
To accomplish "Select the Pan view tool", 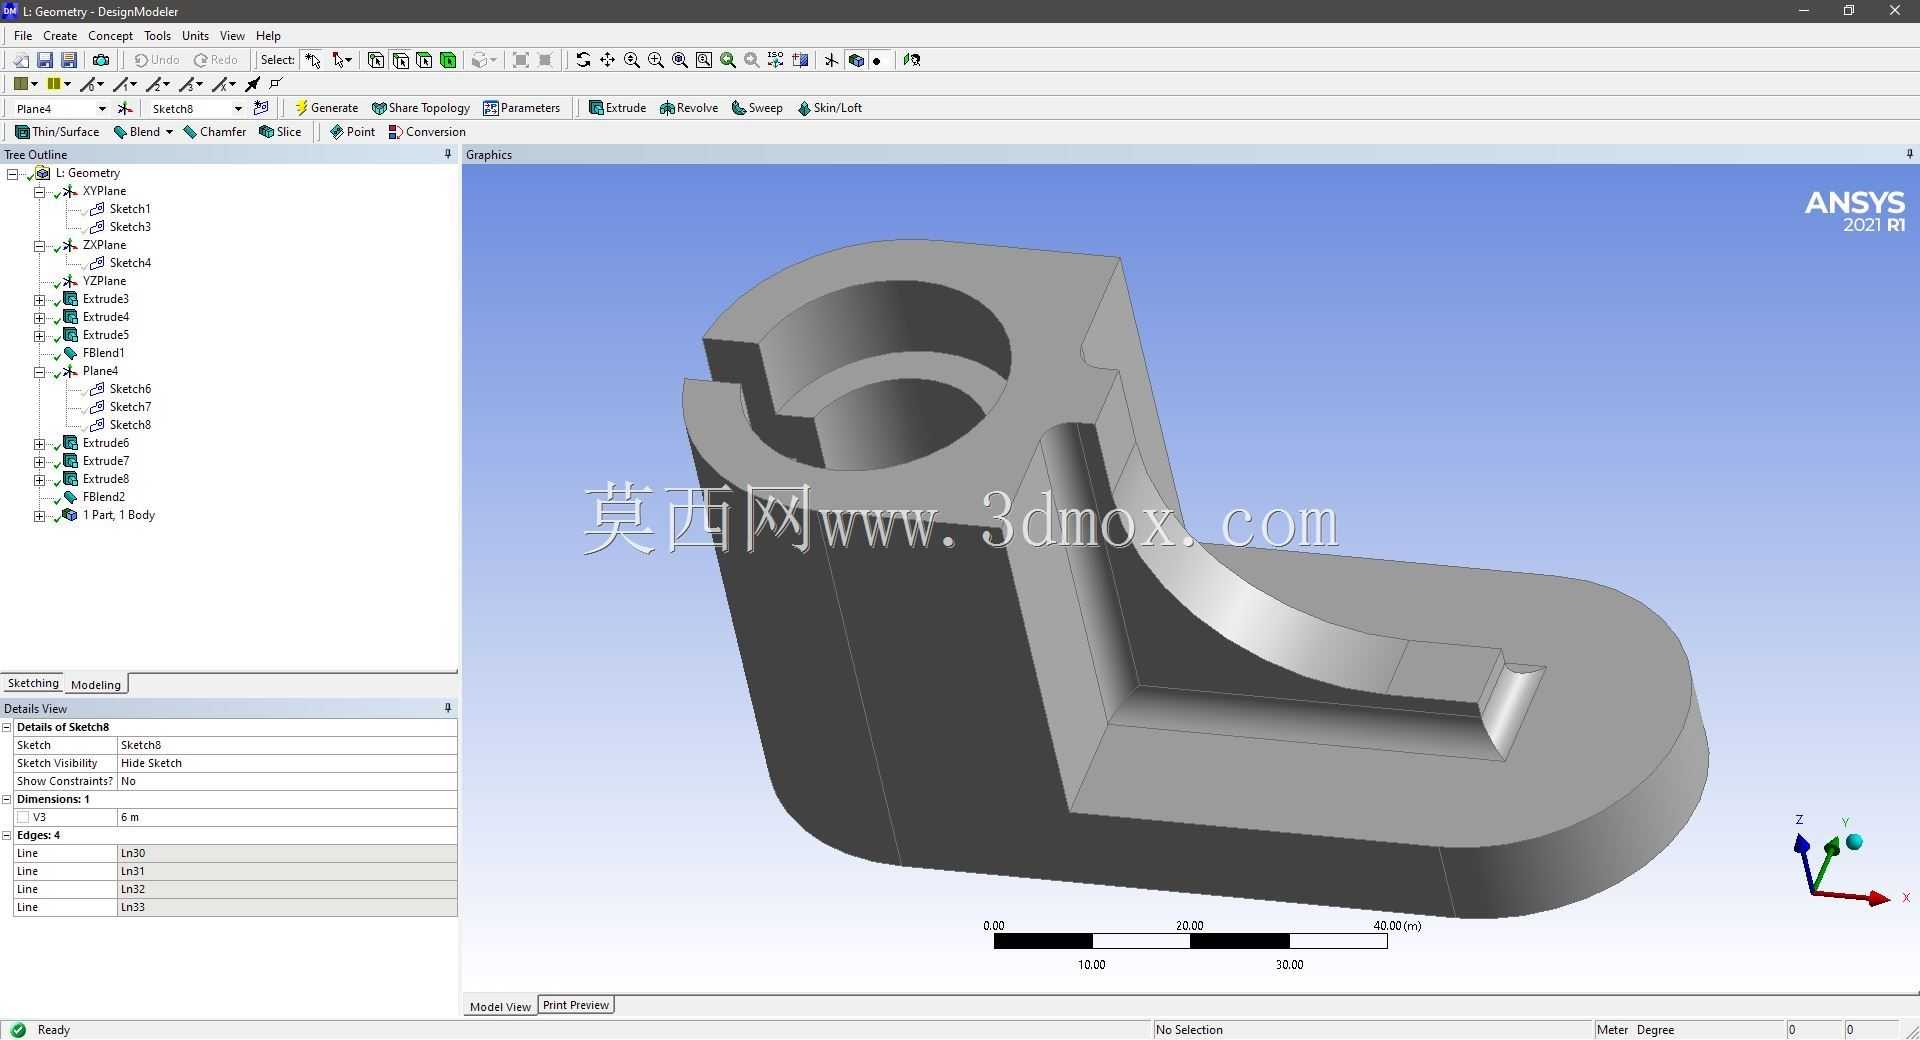I will pyautogui.click(x=607, y=60).
